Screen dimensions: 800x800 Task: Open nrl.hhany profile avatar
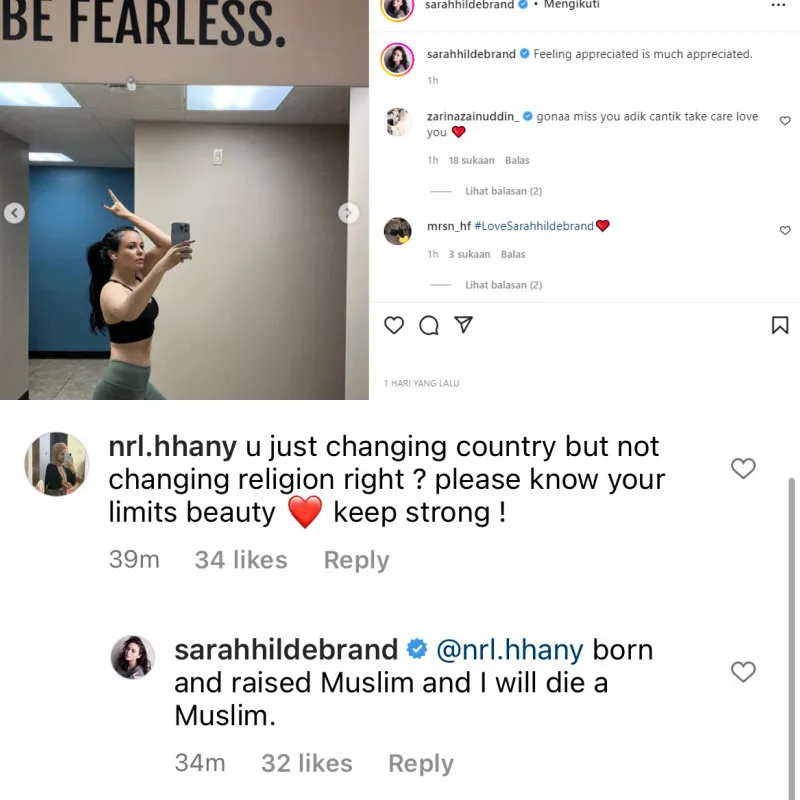click(x=57, y=464)
